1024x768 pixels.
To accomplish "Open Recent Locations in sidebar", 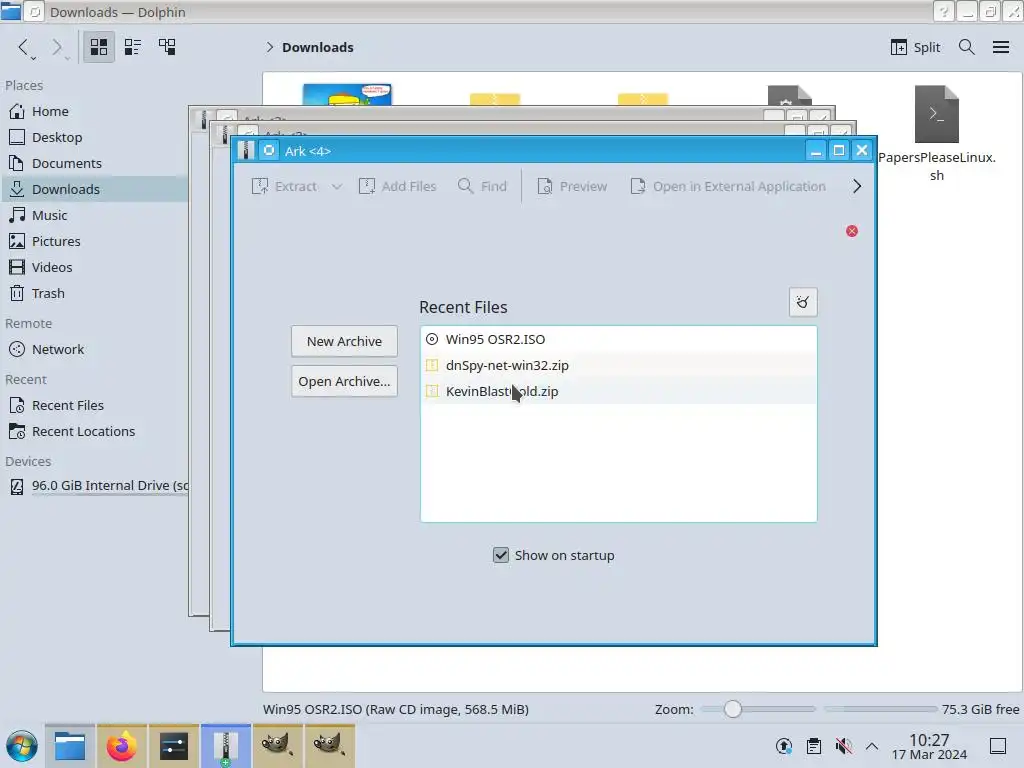I will click(x=94, y=432).
